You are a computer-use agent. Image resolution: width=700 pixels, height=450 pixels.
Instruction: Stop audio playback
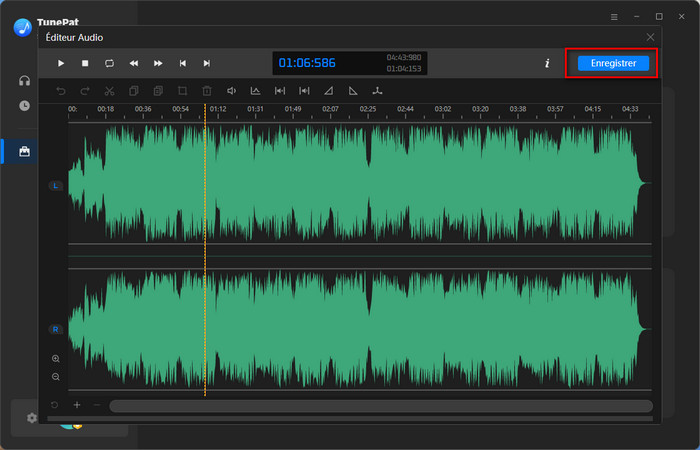pos(85,63)
